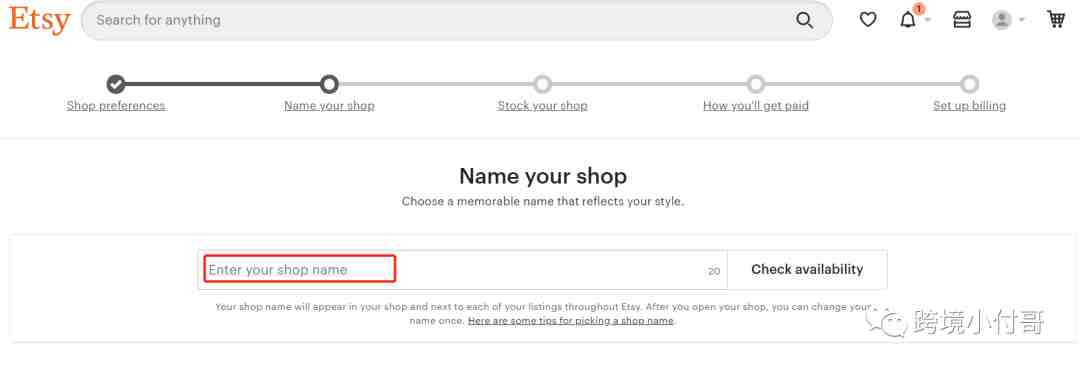The width and height of the screenshot is (1080, 369).
Task: Open How you'll get paid step
Action: point(756,106)
